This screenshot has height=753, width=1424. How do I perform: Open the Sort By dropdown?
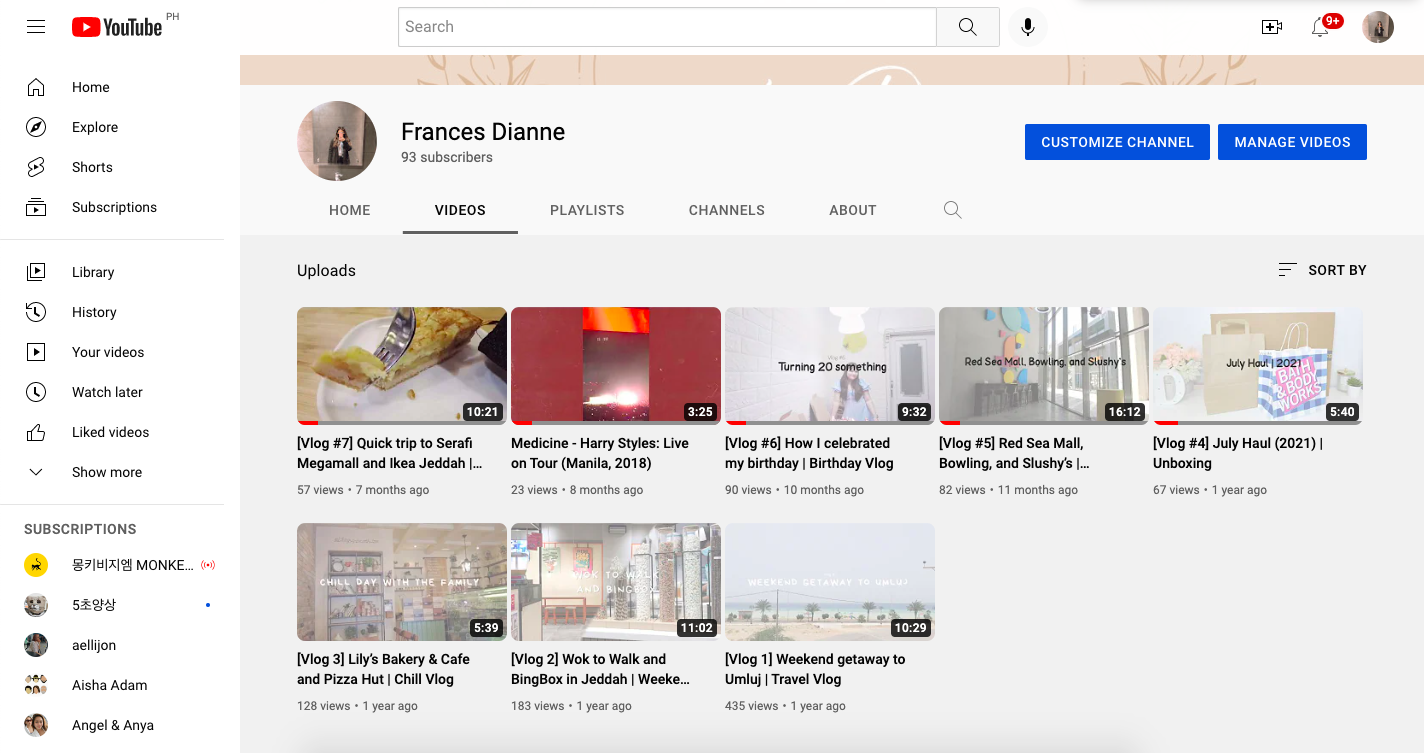(1322, 270)
